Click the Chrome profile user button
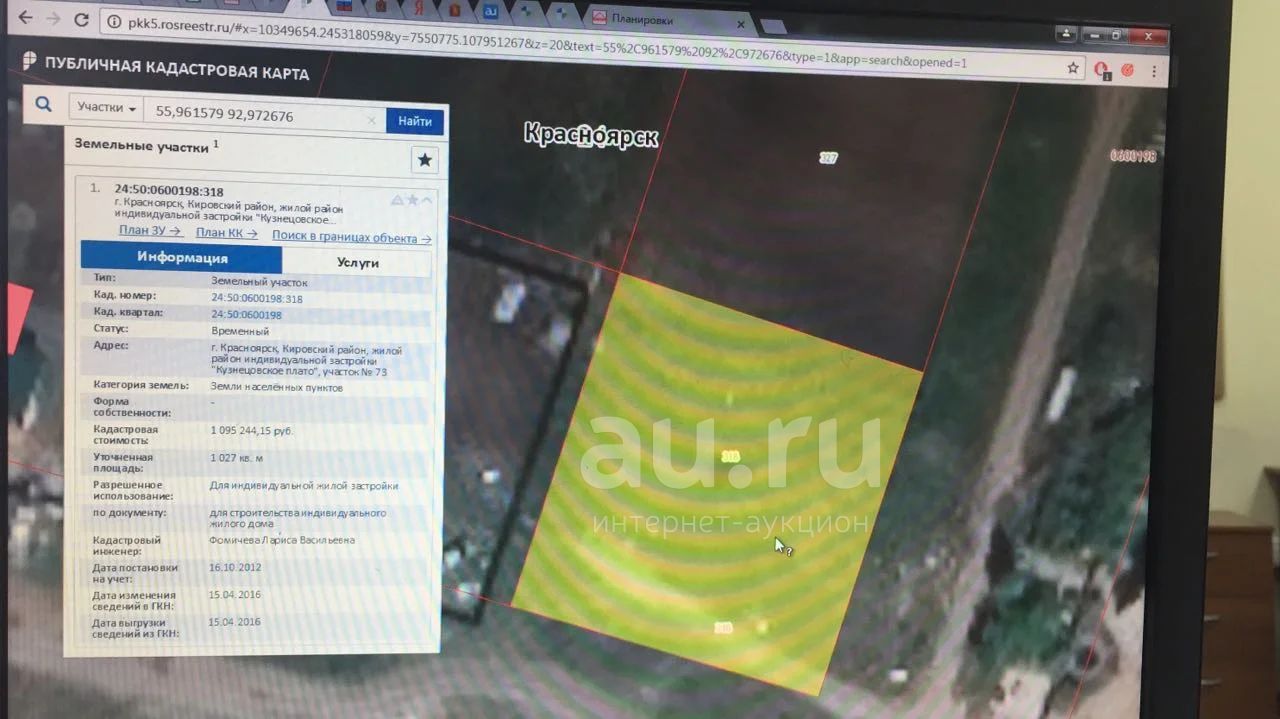The image size is (1280, 719). pos(1066,34)
